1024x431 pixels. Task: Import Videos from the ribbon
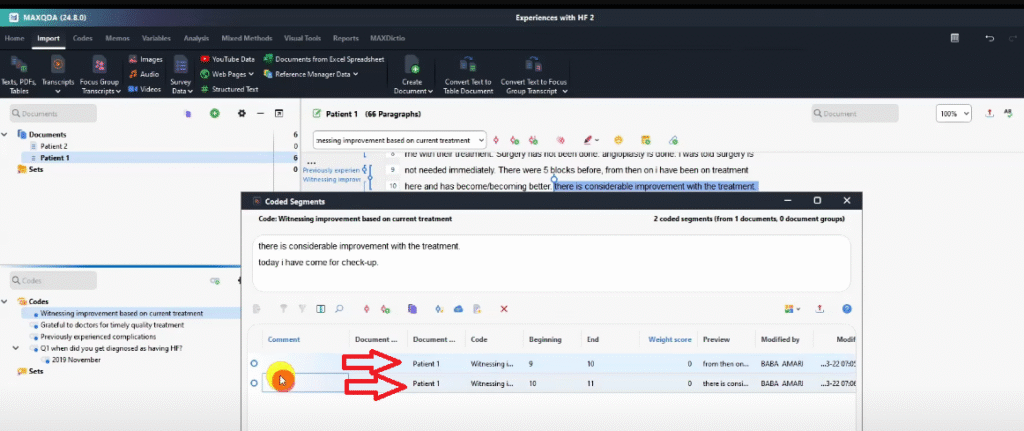point(145,89)
